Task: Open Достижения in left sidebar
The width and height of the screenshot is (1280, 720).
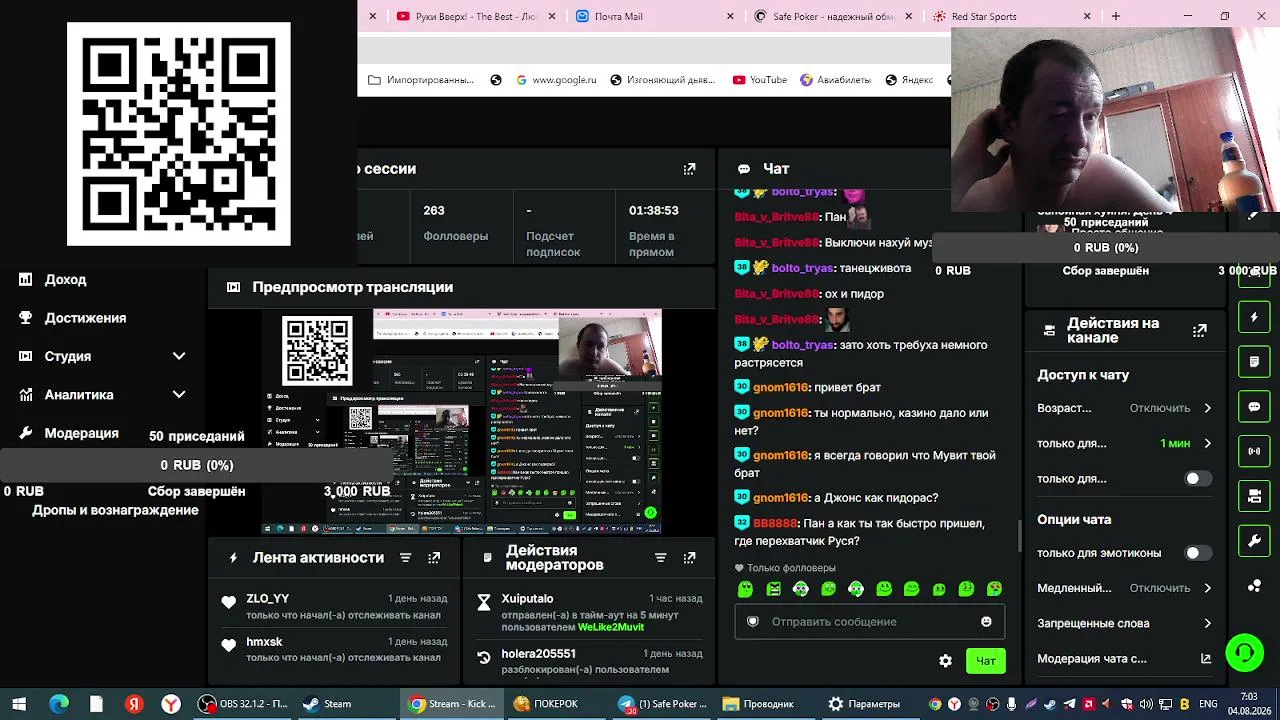Action: pyautogui.click(x=85, y=318)
